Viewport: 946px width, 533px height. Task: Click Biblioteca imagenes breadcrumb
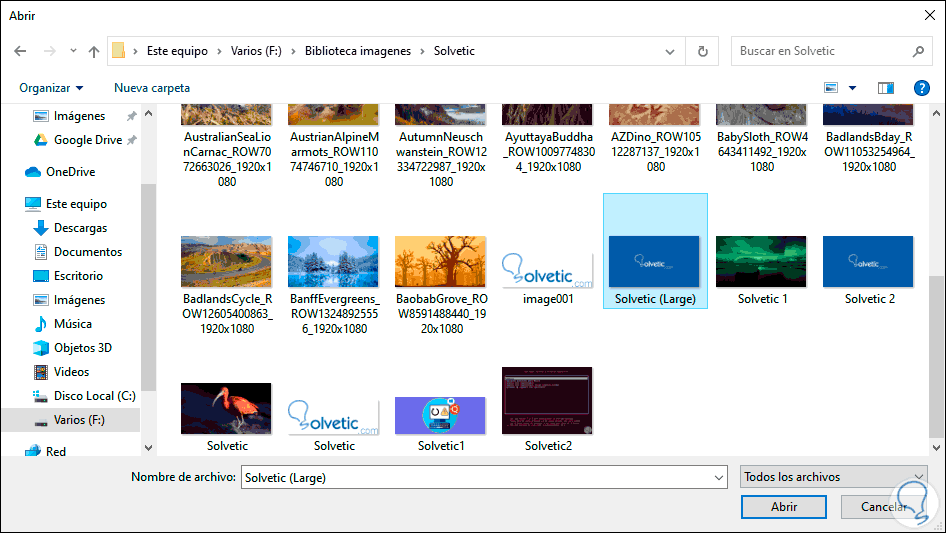point(358,51)
